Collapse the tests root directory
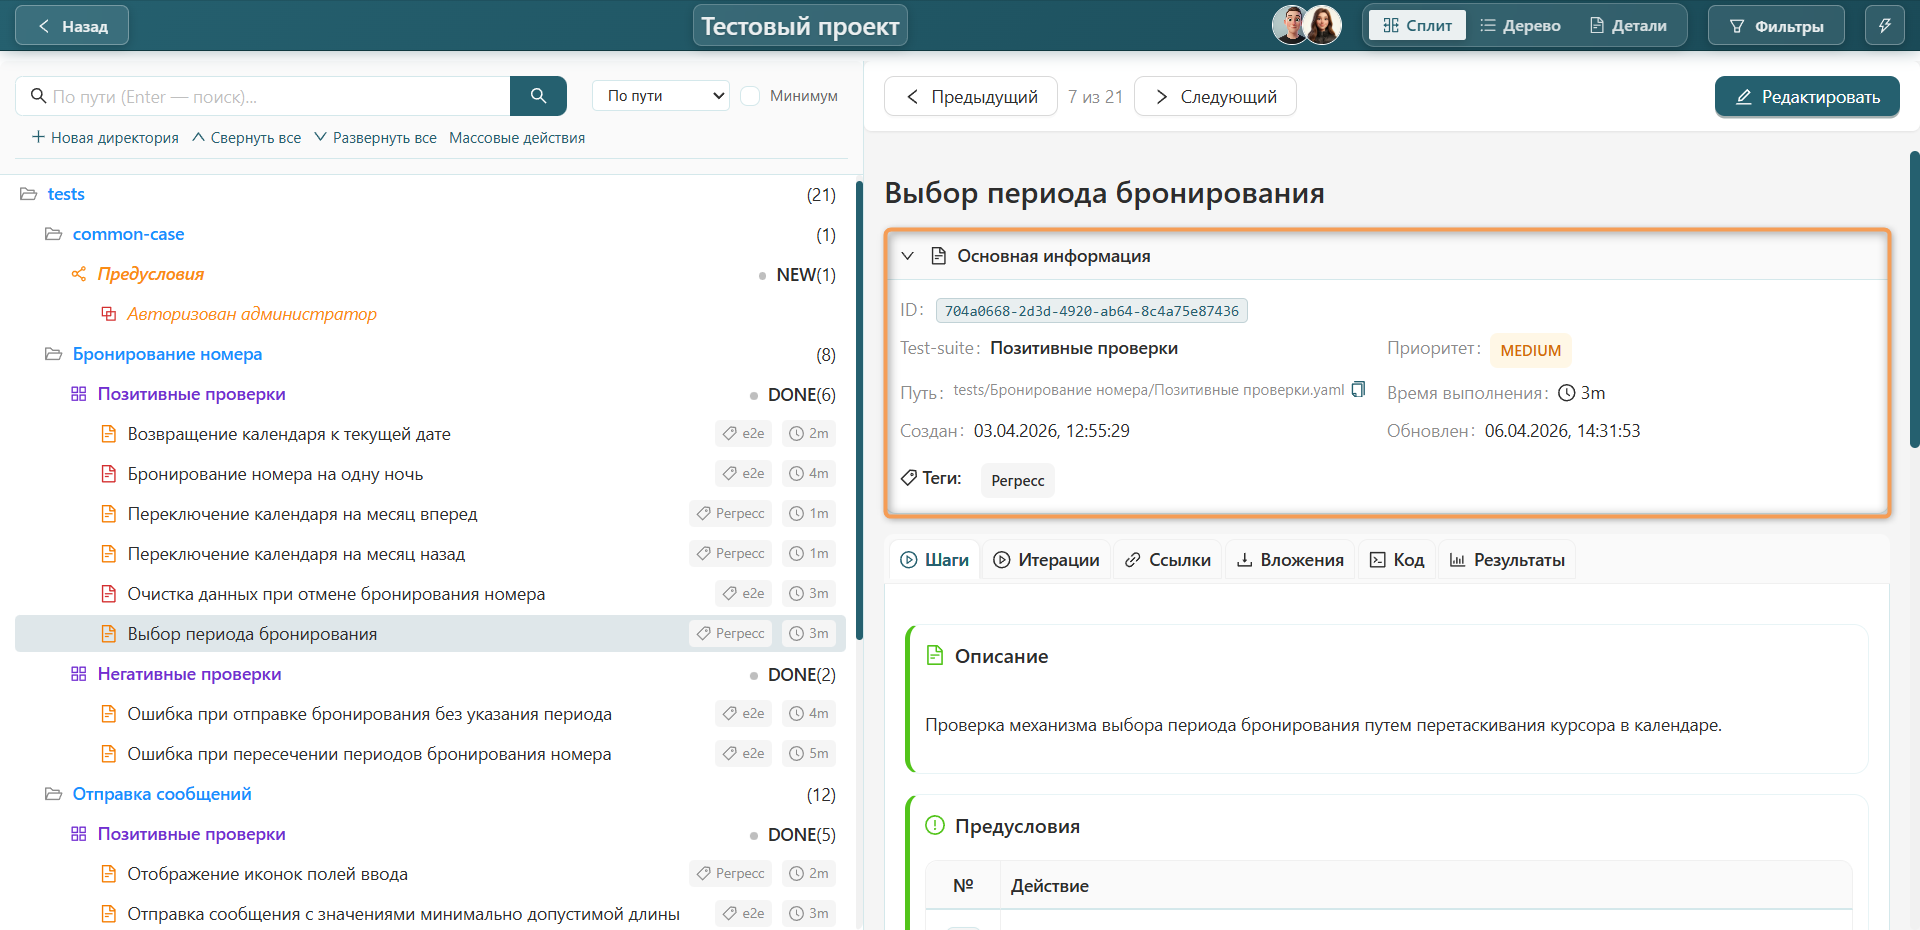This screenshot has width=1920, height=930. 66,194
